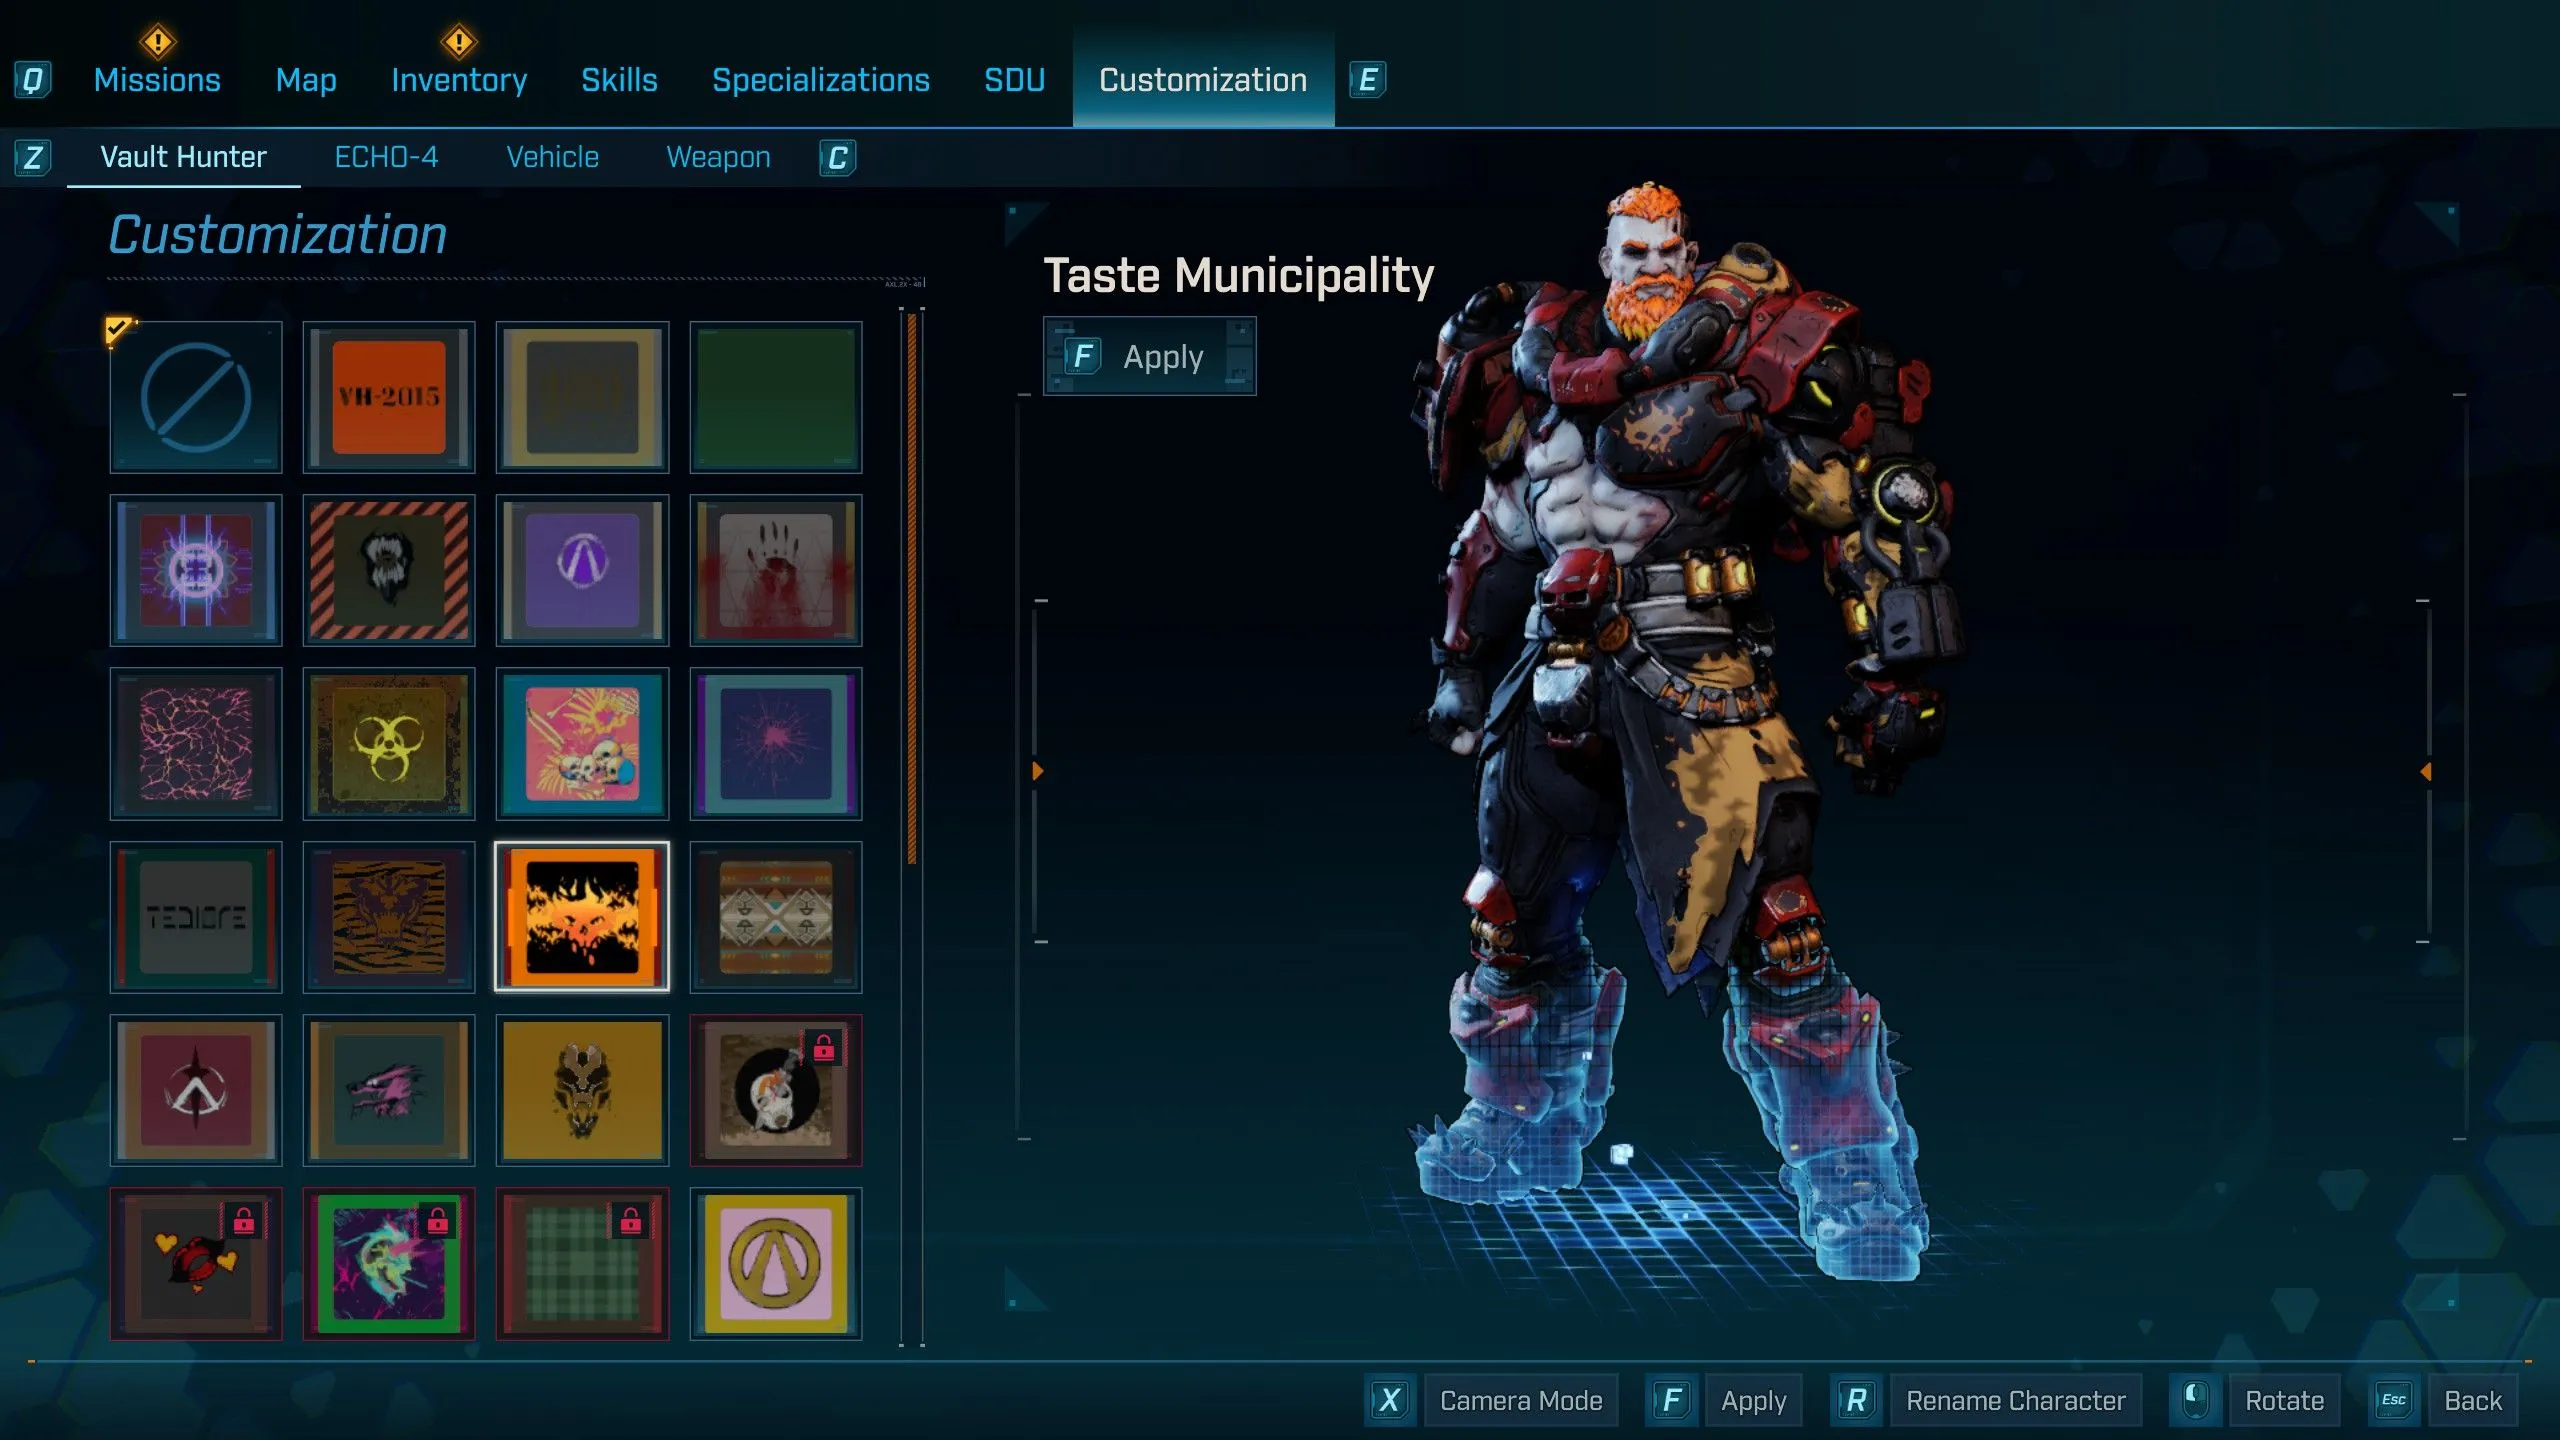The image size is (2560, 1440).
Task: Select the pink and yellow vault symbol tile
Action: pos(776,1264)
